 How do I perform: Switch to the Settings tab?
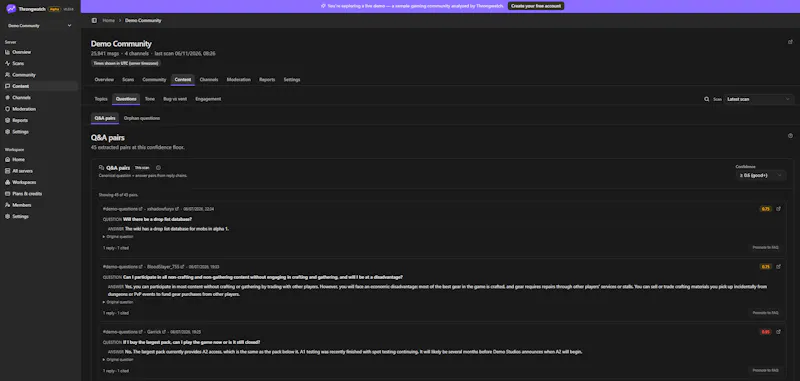coord(292,80)
